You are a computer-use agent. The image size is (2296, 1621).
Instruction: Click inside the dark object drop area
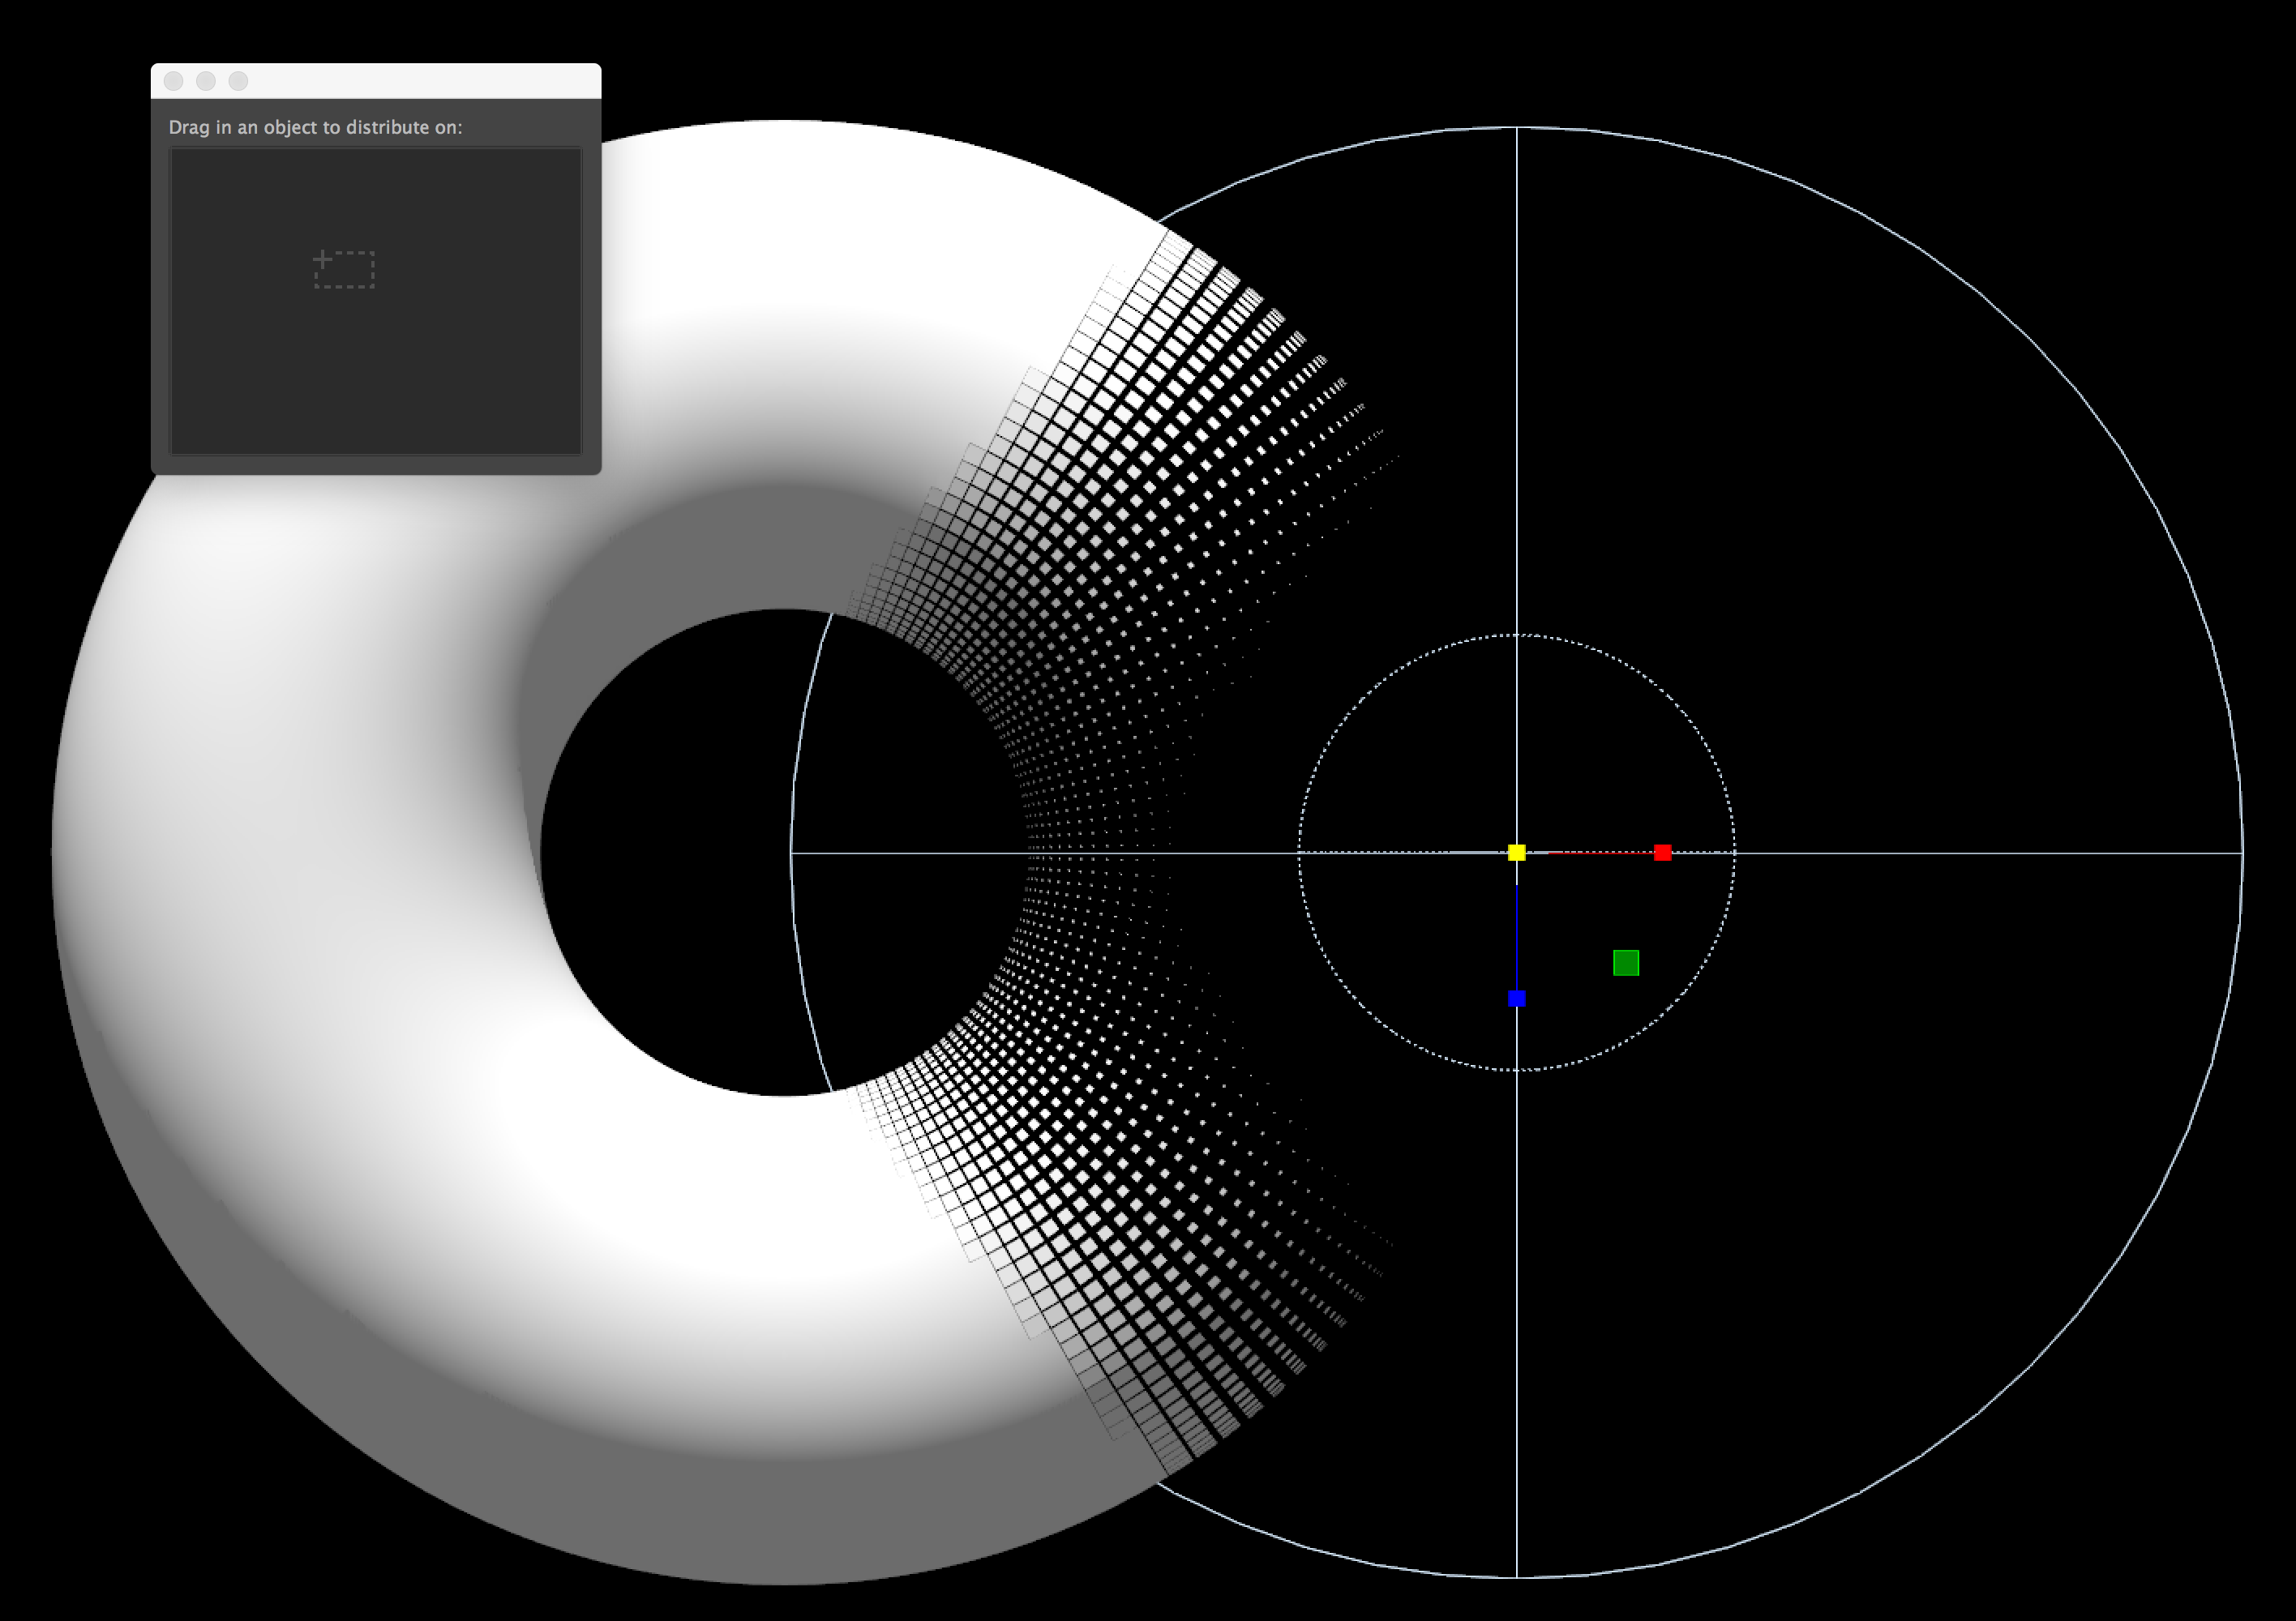(x=376, y=380)
